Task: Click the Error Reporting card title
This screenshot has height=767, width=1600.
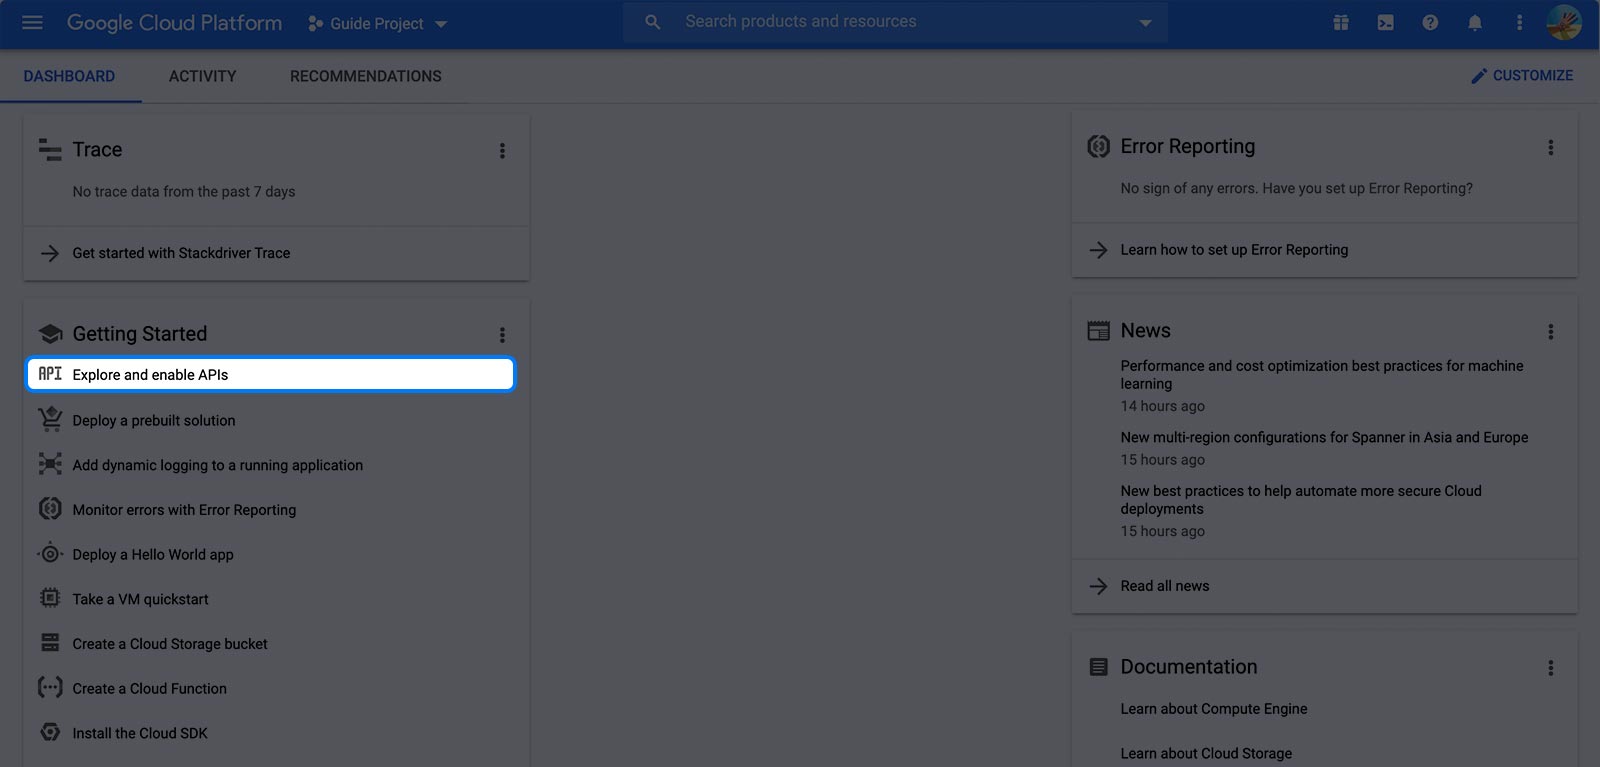Action: 1188,147
